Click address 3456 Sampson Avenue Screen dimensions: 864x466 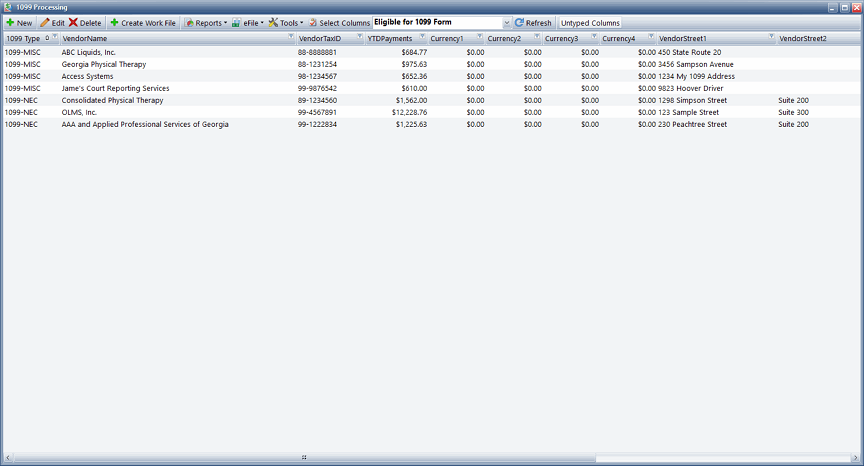696,64
